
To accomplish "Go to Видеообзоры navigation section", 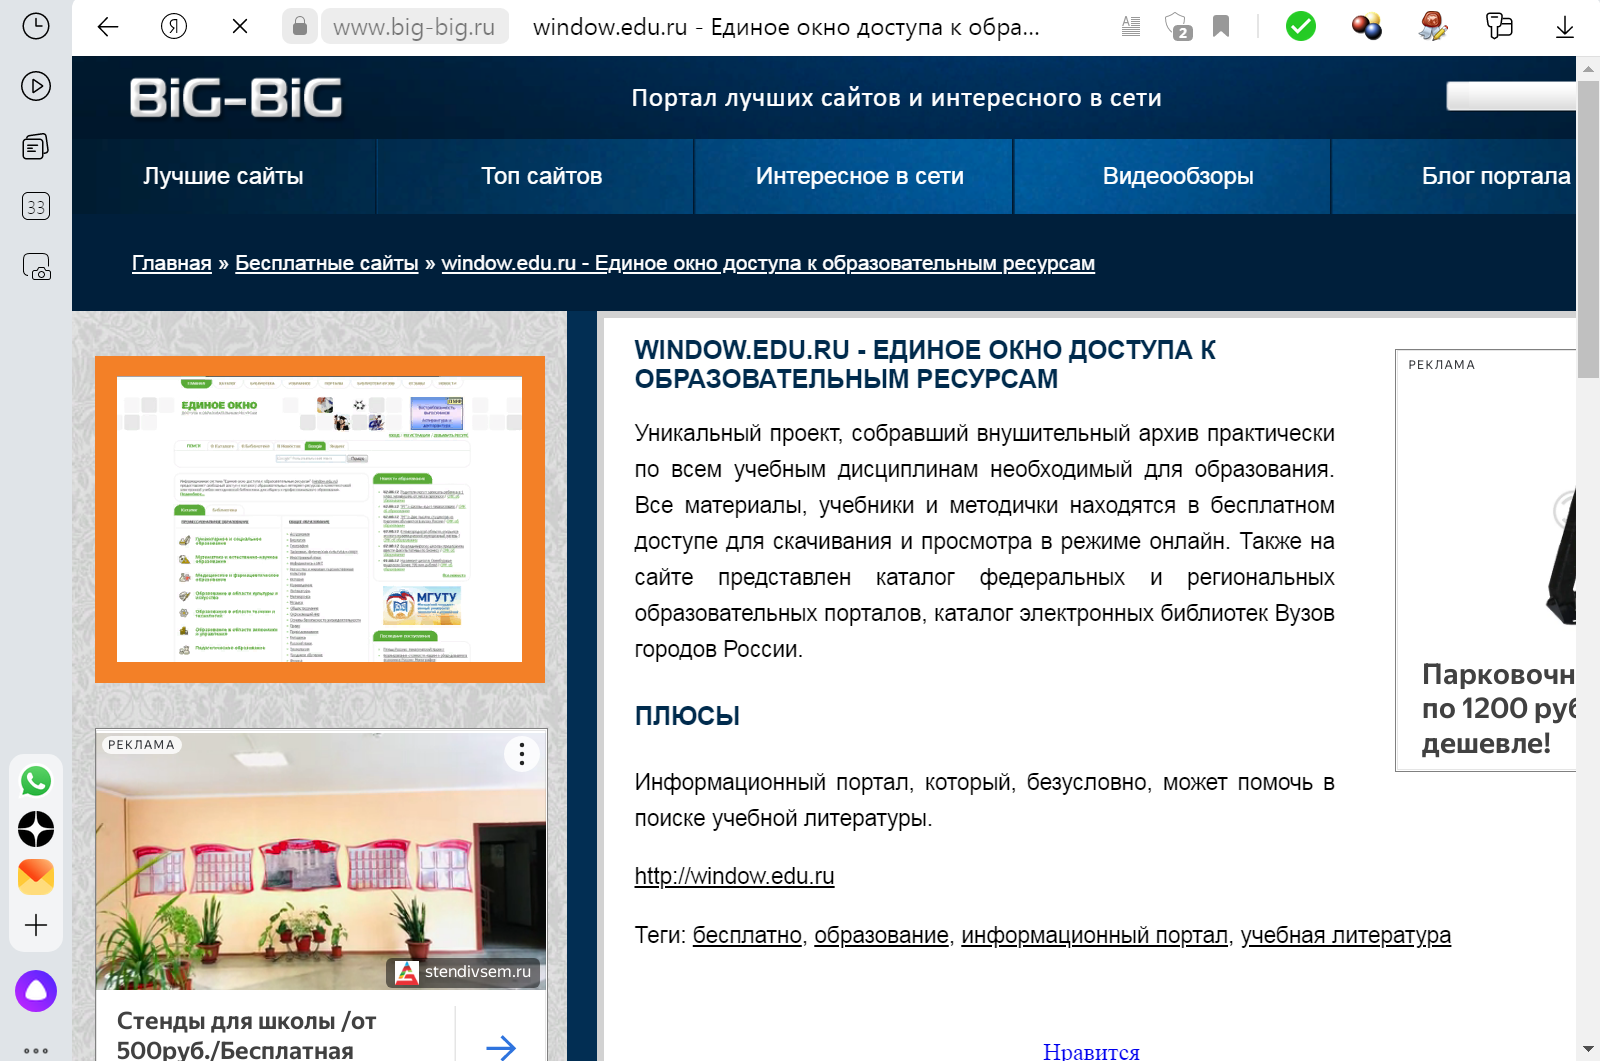I will 1177,176.
